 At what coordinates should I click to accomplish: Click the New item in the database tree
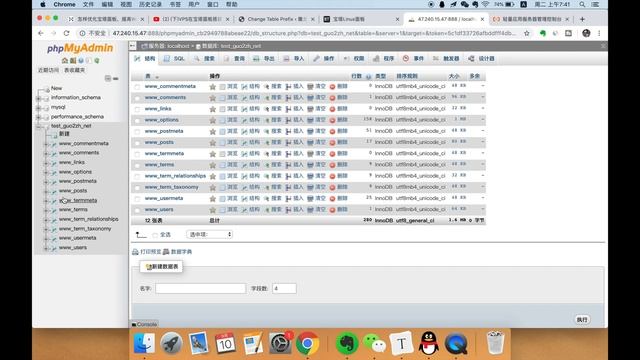click(x=56, y=88)
